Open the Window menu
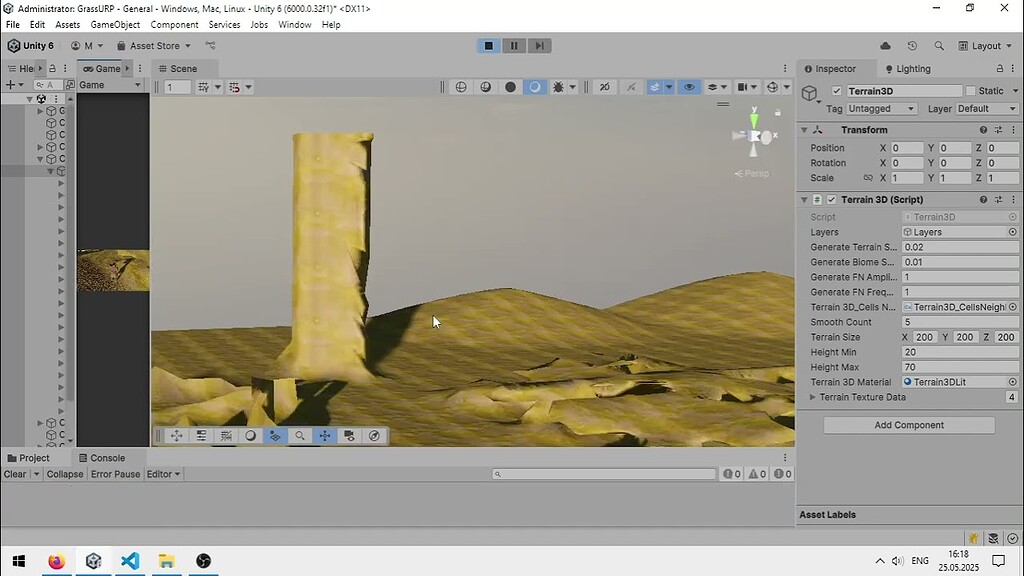1024x576 pixels. click(x=294, y=24)
